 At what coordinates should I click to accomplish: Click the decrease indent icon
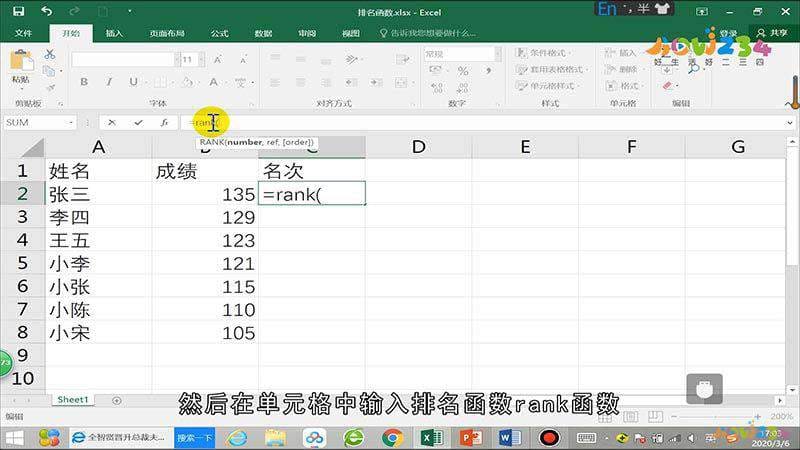coord(352,83)
